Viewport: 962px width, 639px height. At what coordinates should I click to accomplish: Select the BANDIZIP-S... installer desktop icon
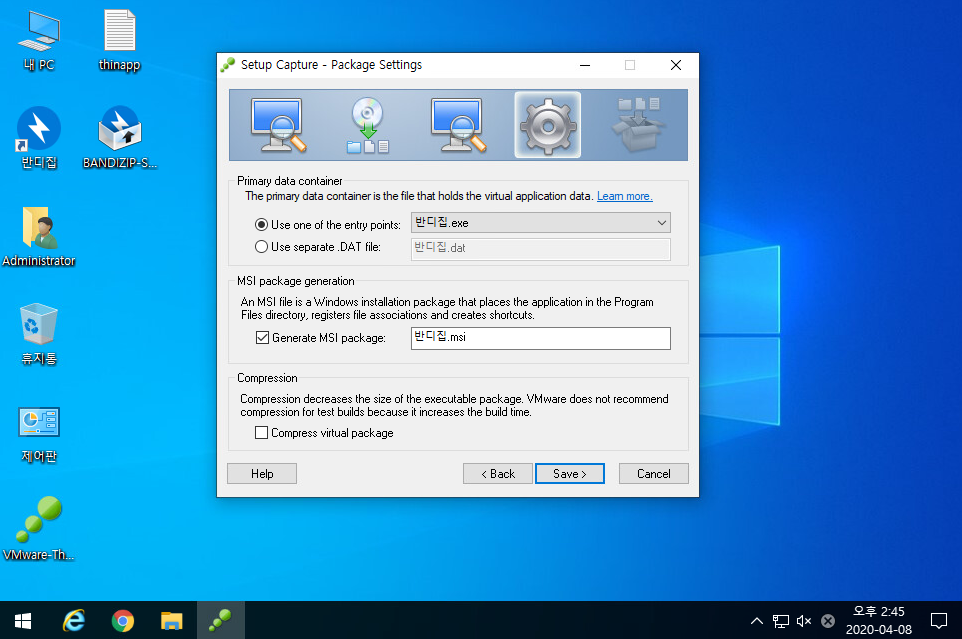point(120,138)
